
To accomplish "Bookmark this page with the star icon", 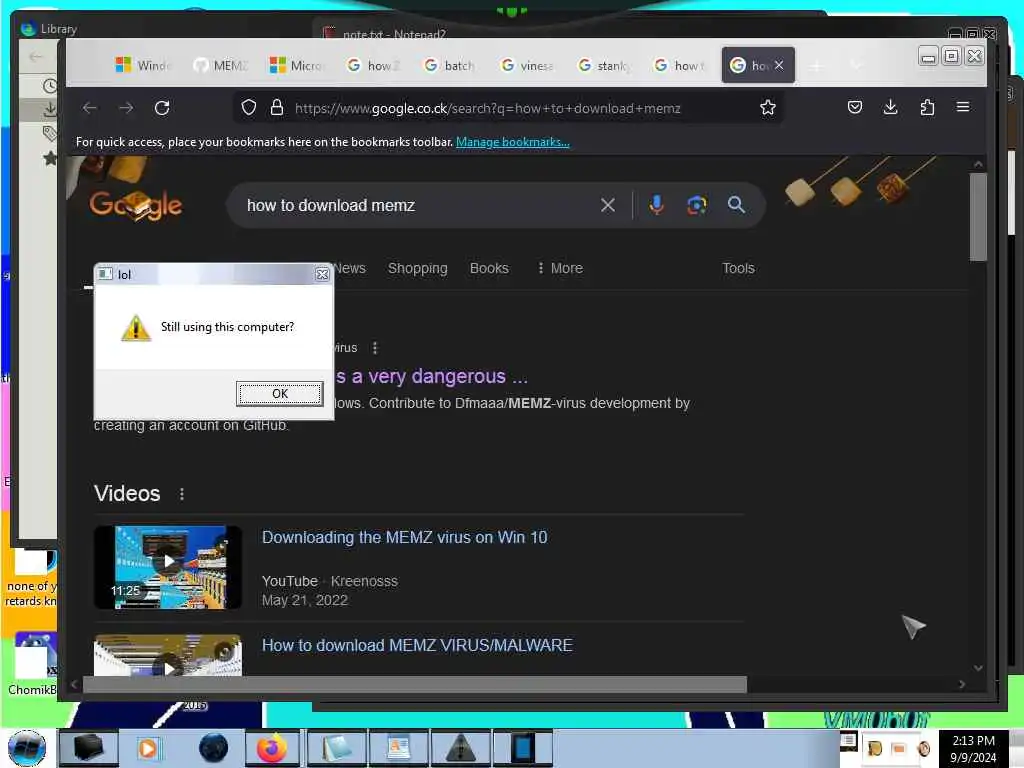I will tap(768, 107).
